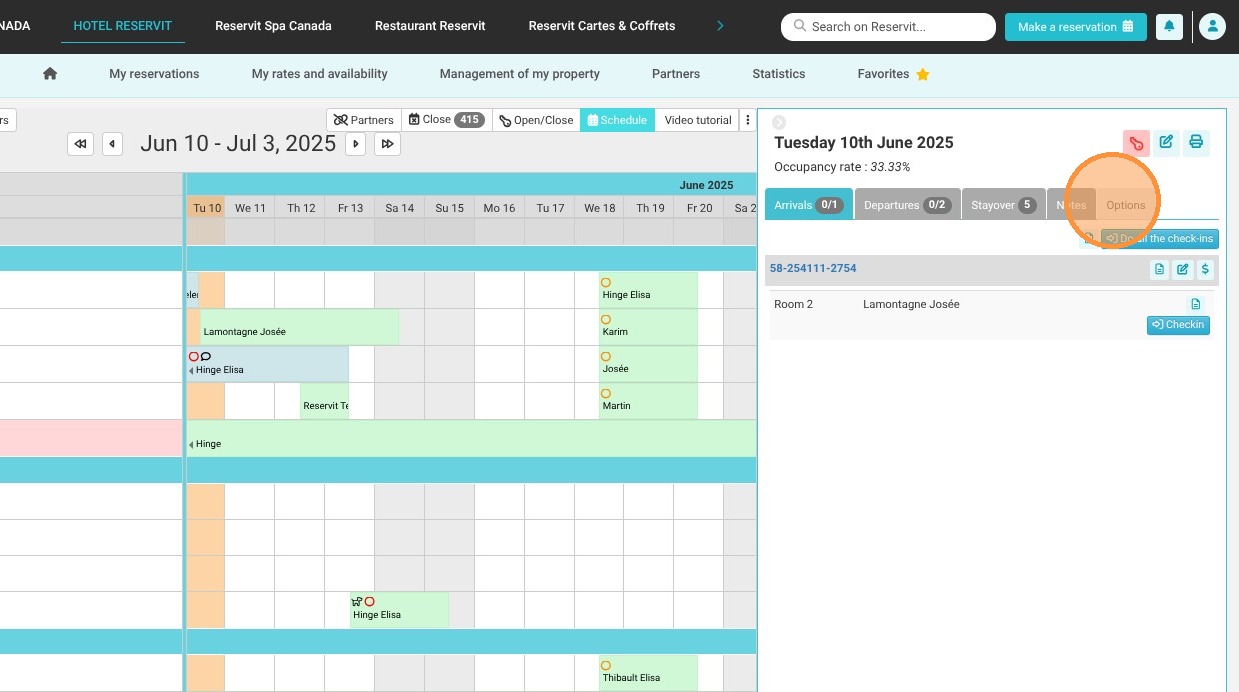Open payment dollar icon for reservation 58-254111-2754

1205,269
